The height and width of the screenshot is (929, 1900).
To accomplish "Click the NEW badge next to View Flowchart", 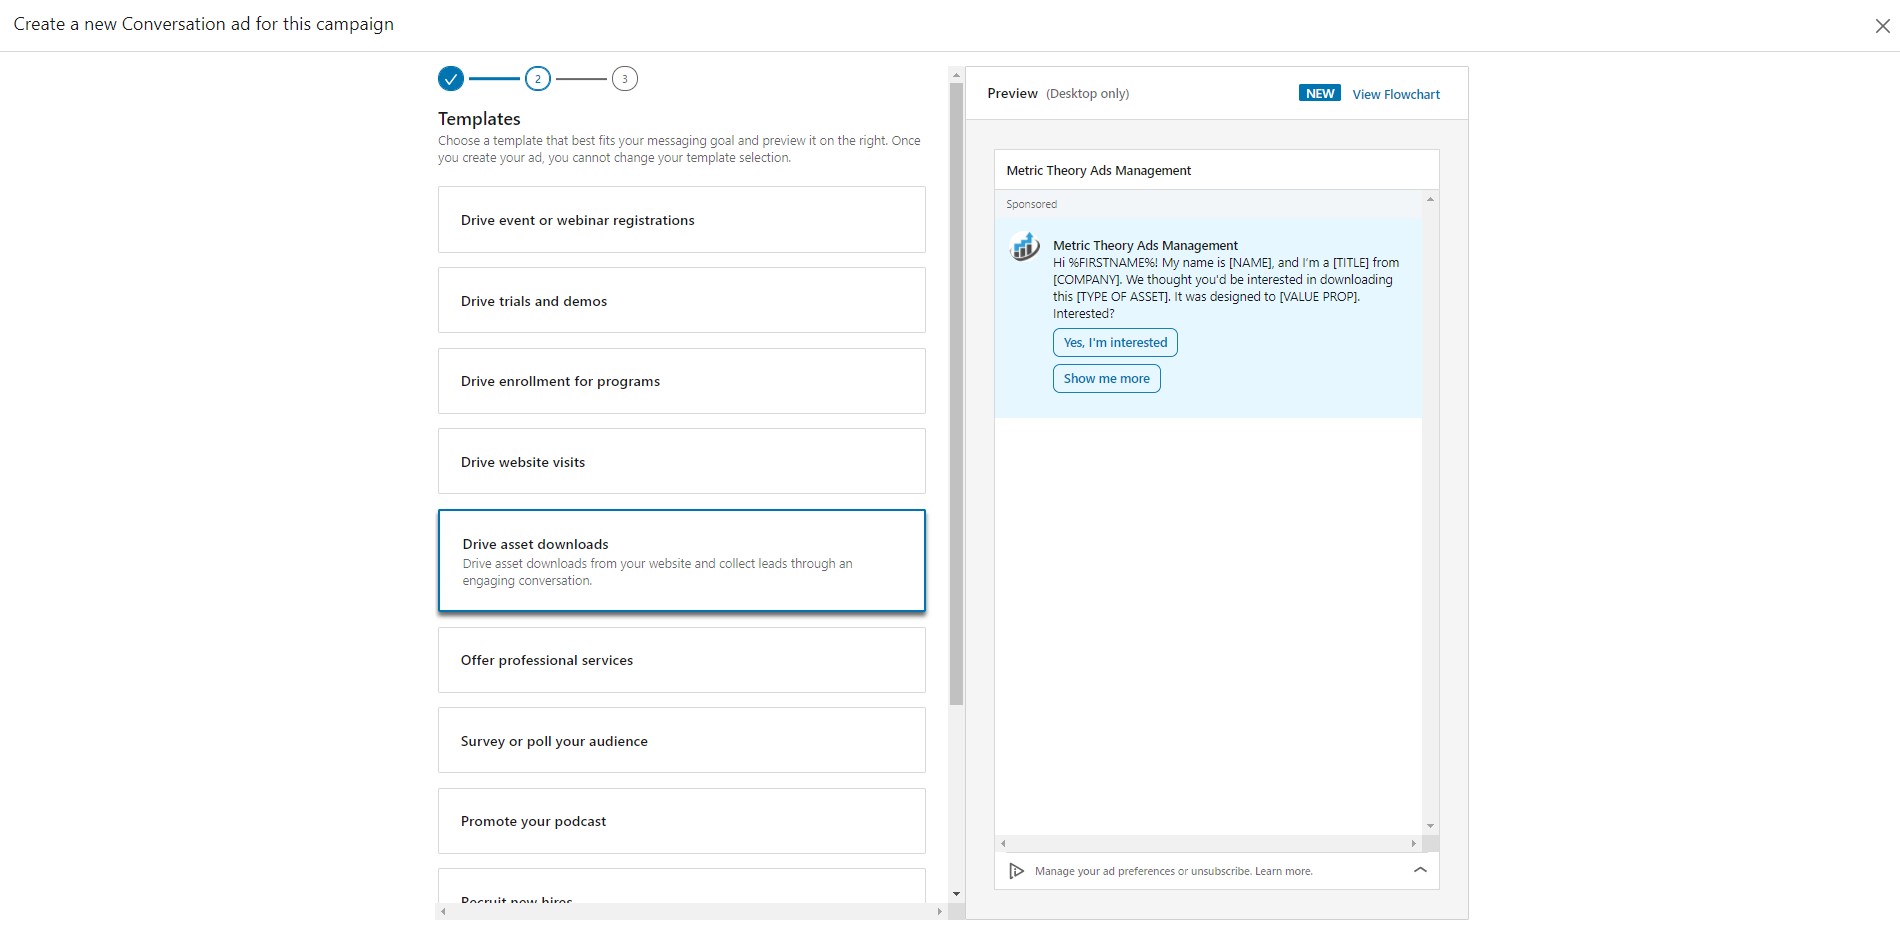I will (1319, 92).
